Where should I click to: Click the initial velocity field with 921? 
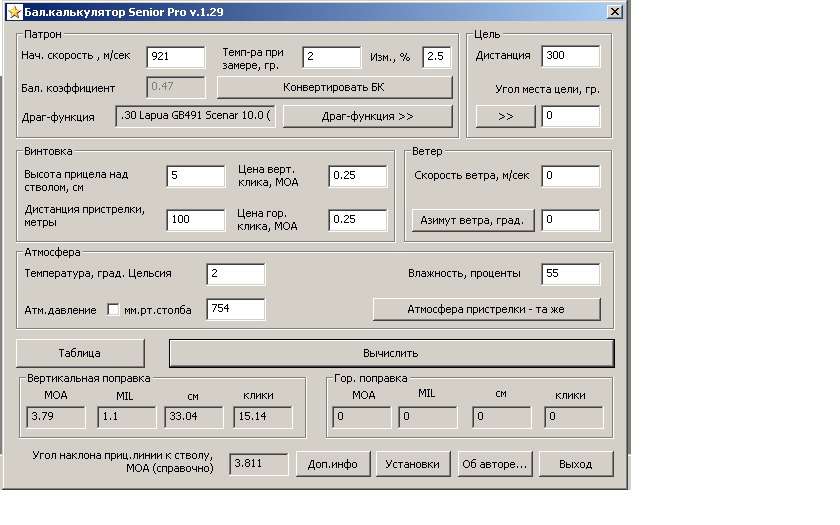[175, 57]
